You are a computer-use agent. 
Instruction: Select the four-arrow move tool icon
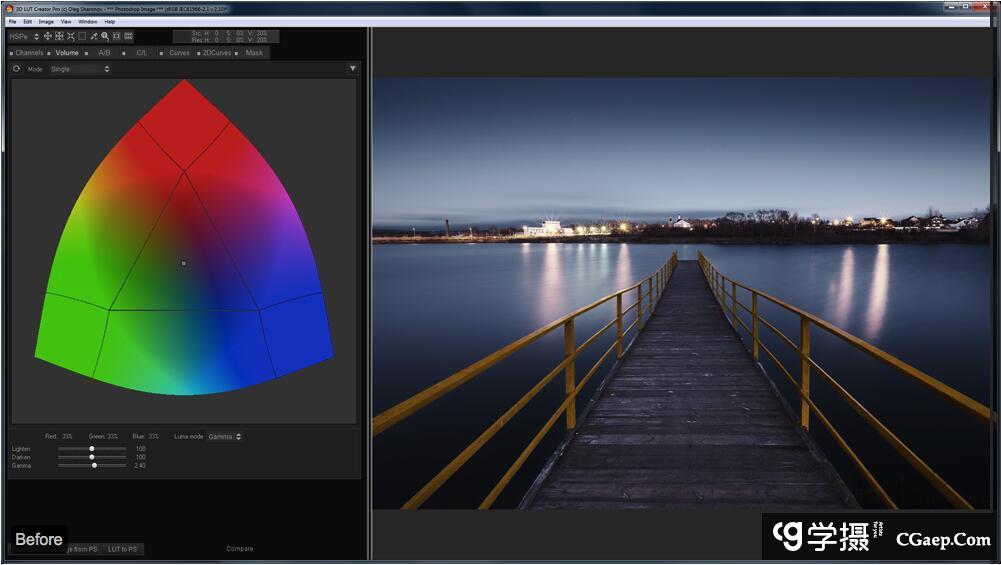47,36
